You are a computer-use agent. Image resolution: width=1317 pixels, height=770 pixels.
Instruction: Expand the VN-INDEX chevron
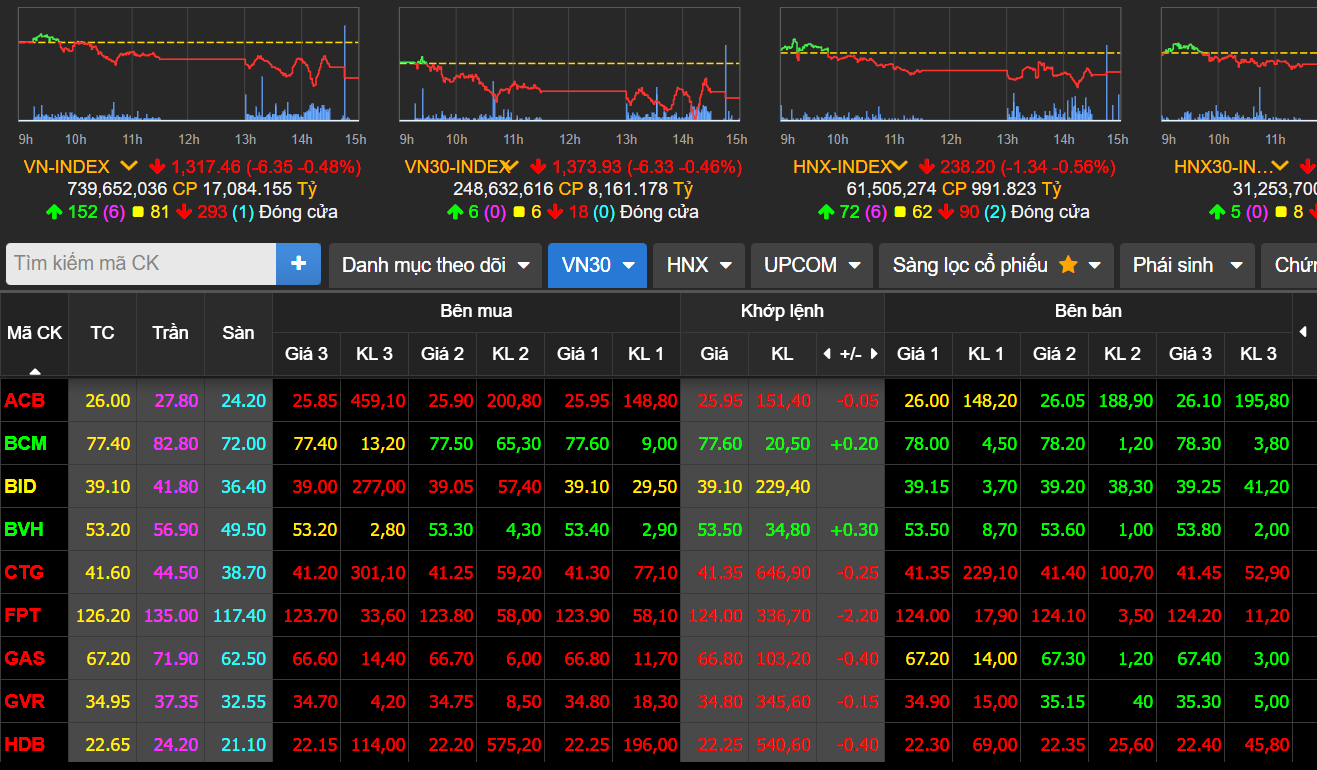pos(128,167)
